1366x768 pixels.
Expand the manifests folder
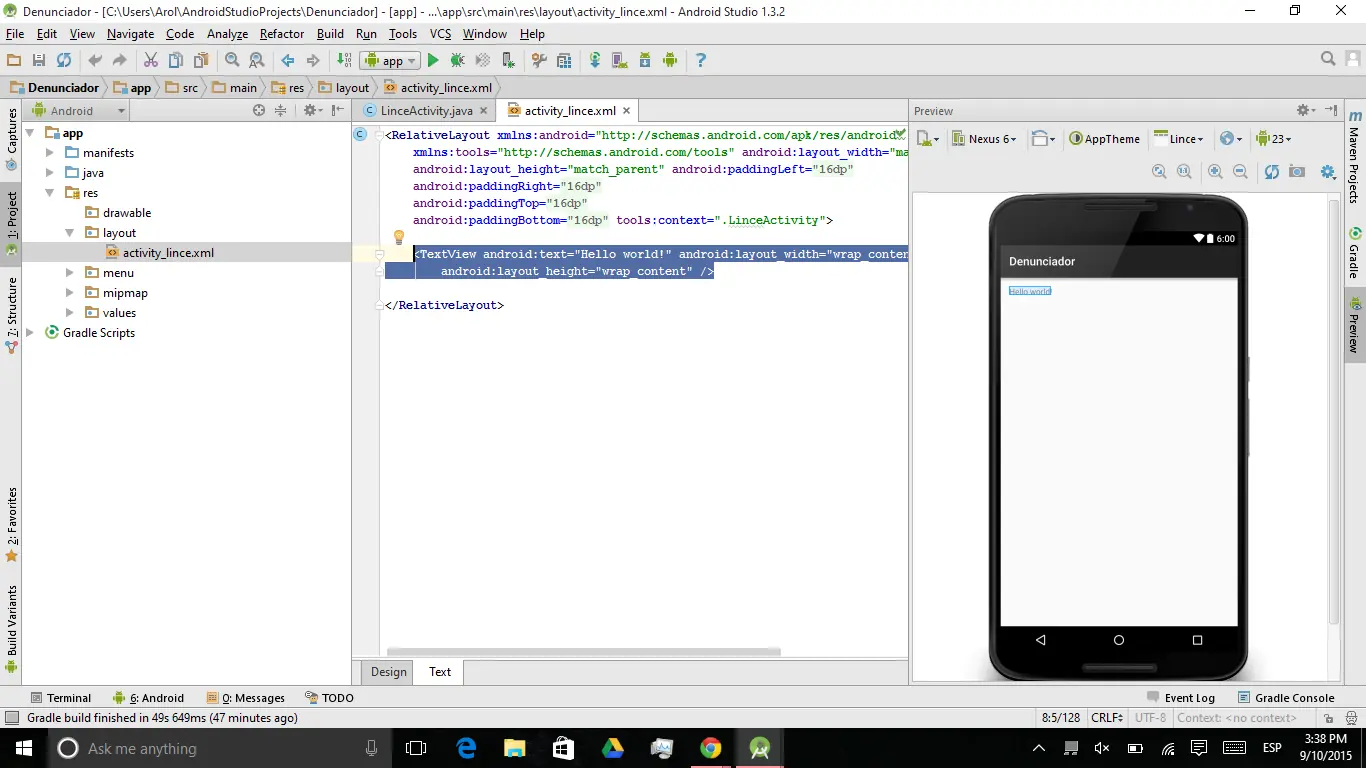[50, 153]
